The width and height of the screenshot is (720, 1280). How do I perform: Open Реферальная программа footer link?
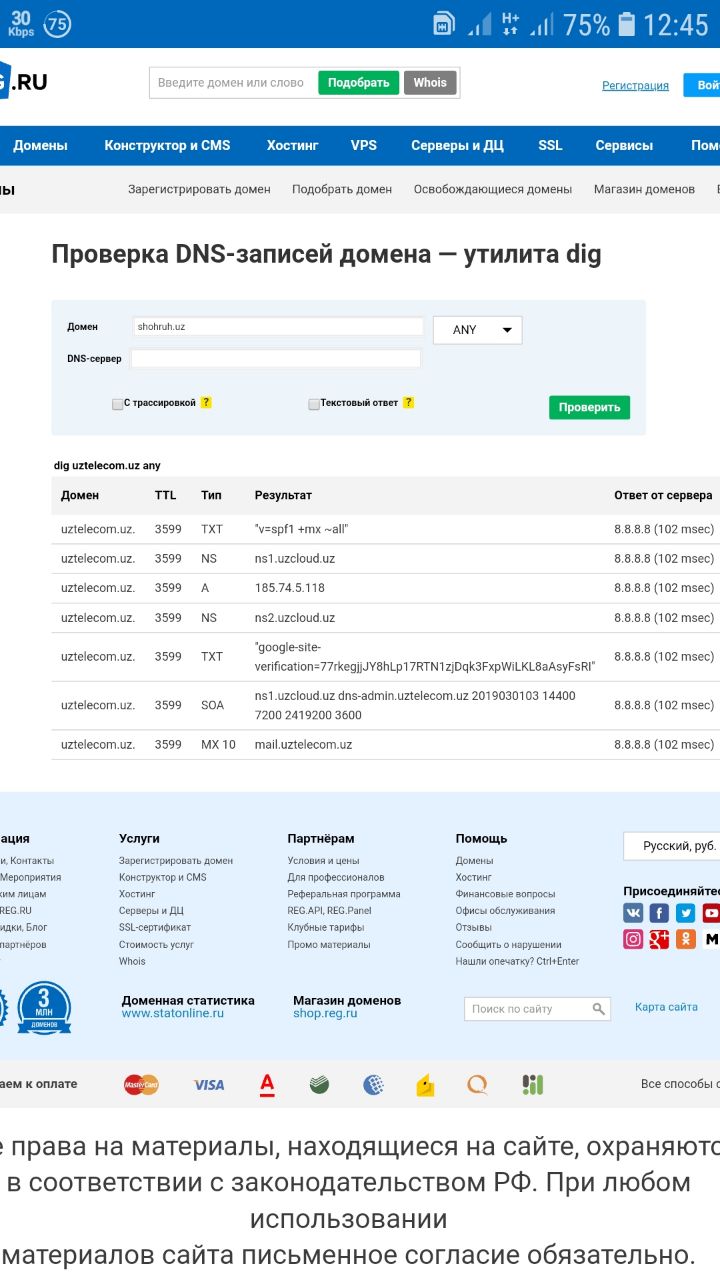point(344,894)
